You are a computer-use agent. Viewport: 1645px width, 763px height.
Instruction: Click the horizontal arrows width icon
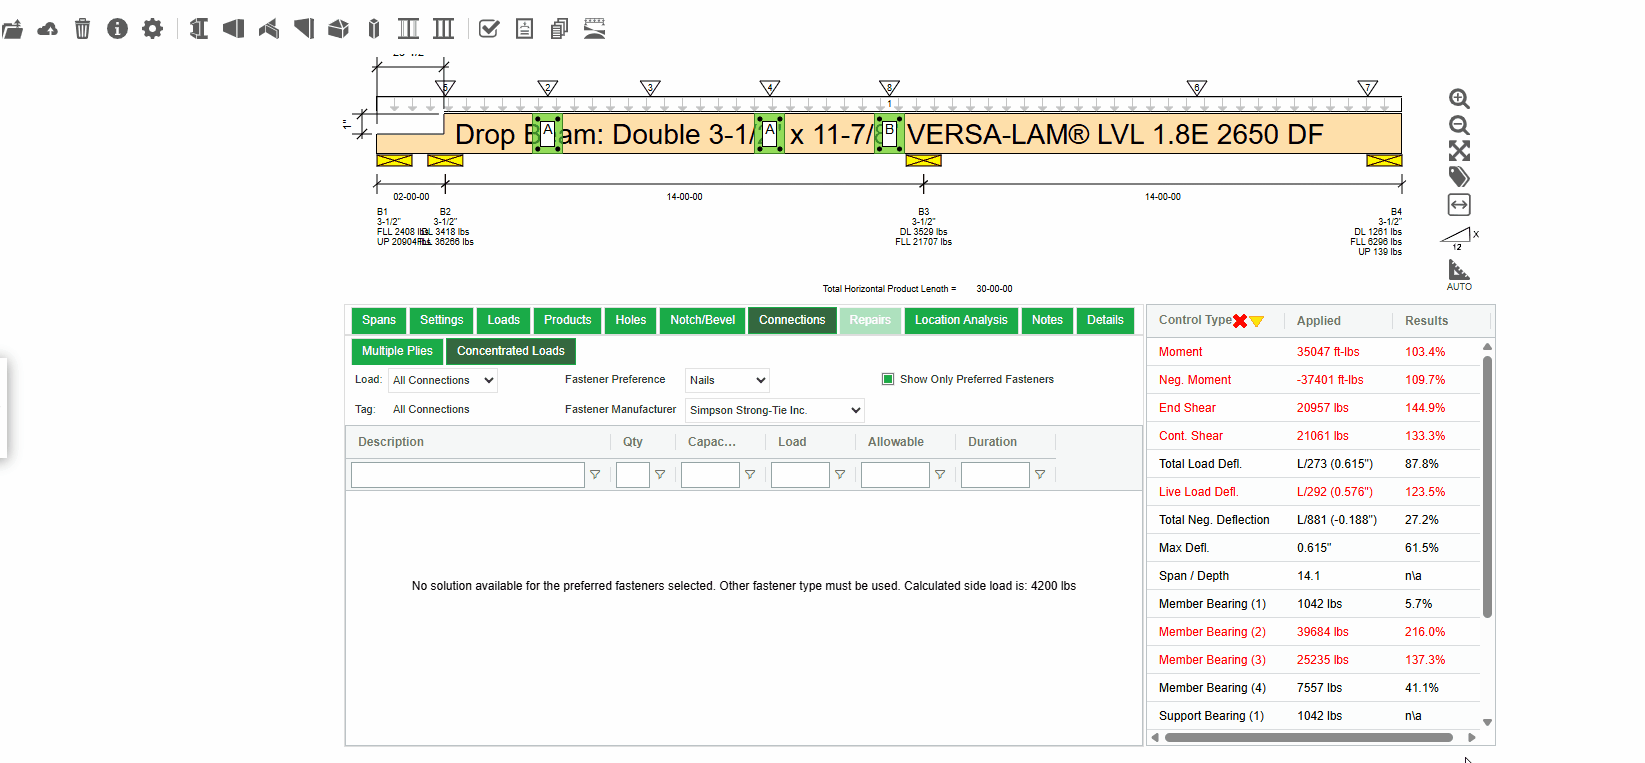pyautogui.click(x=1459, y=205)
